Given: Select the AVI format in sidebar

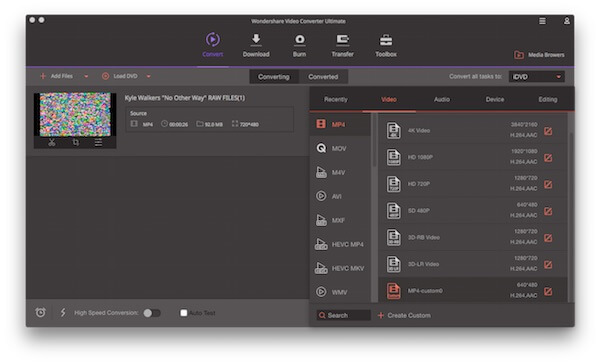Looking at the screenshot, I should pos(340,196).
